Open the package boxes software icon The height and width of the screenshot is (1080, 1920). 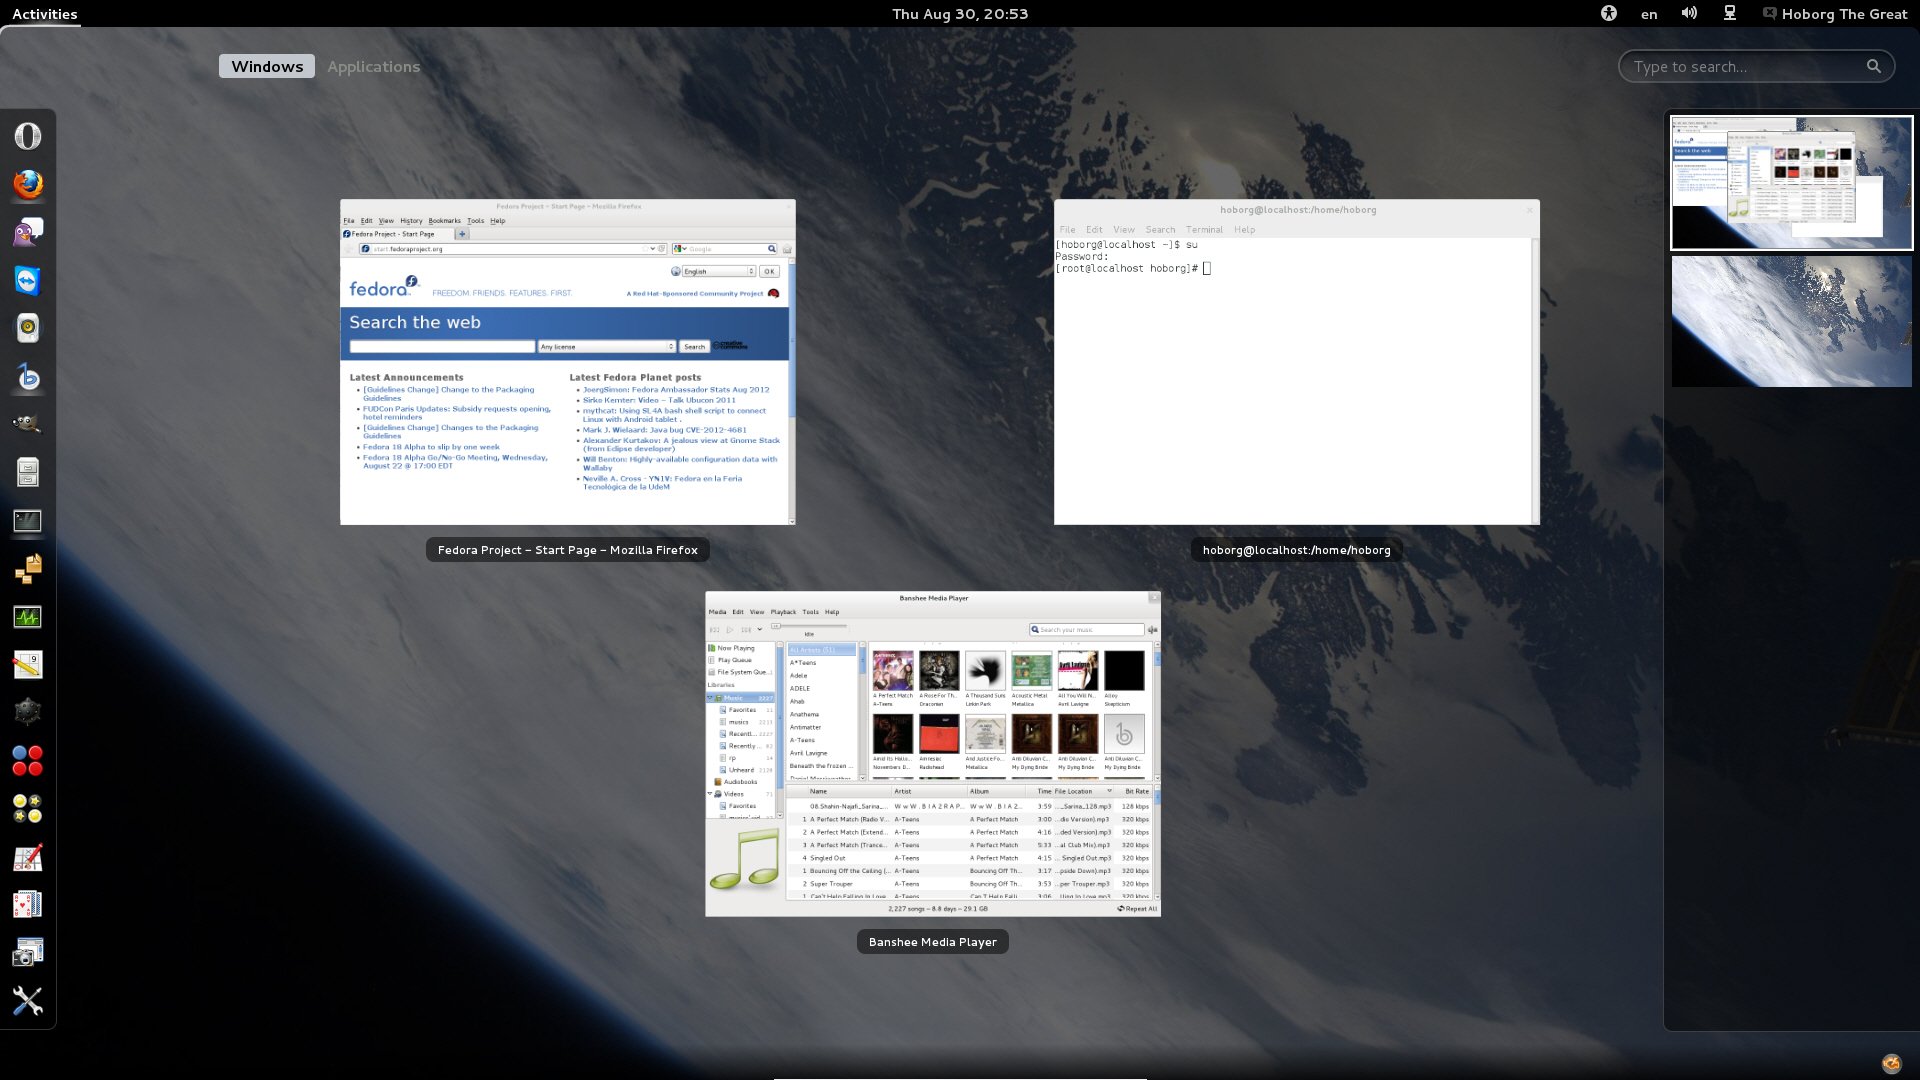coord(28,568)
